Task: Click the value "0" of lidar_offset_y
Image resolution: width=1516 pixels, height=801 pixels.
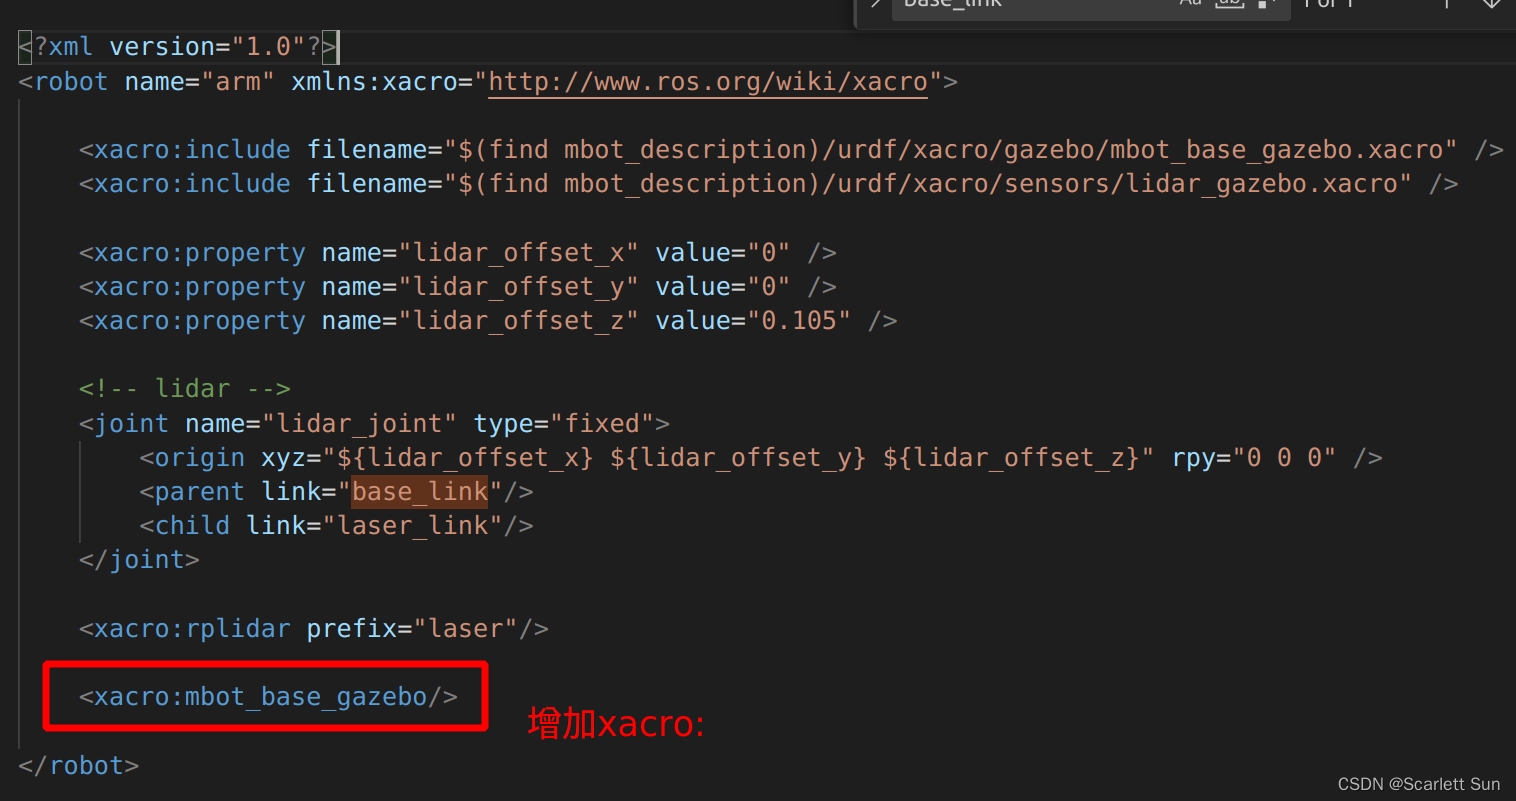Action: click(768, 287)
